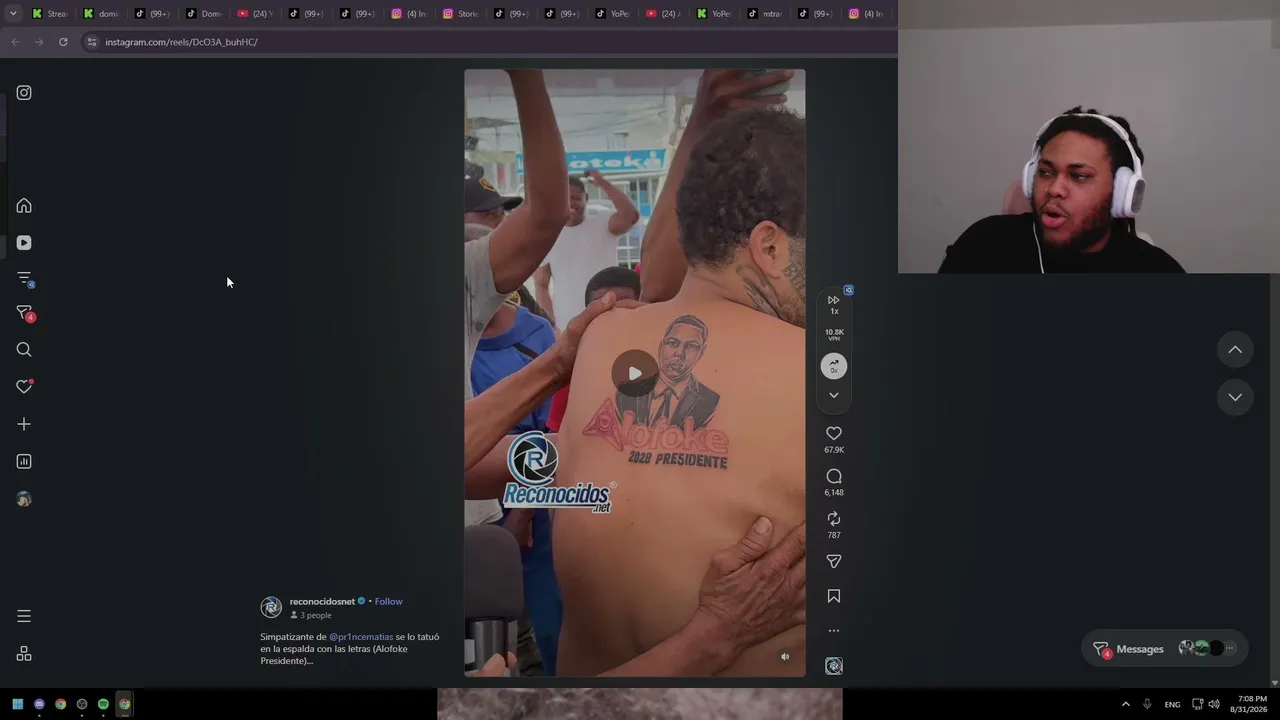Reload the page in the browser
The image size is (1280, 720).
pos(63,42)
